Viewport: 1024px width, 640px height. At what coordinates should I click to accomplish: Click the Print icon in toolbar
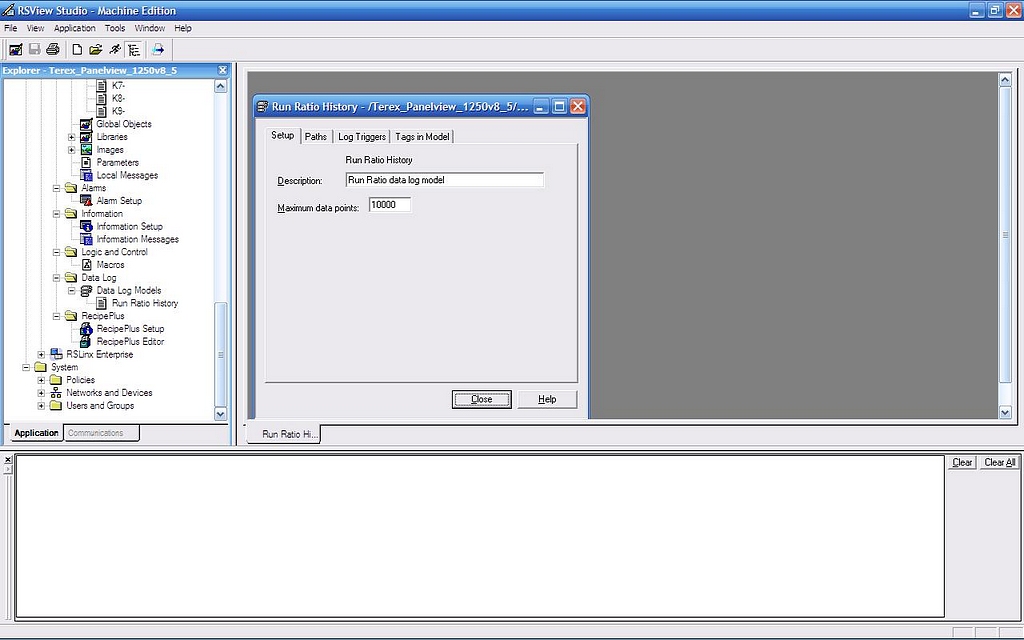click(53, 50)
